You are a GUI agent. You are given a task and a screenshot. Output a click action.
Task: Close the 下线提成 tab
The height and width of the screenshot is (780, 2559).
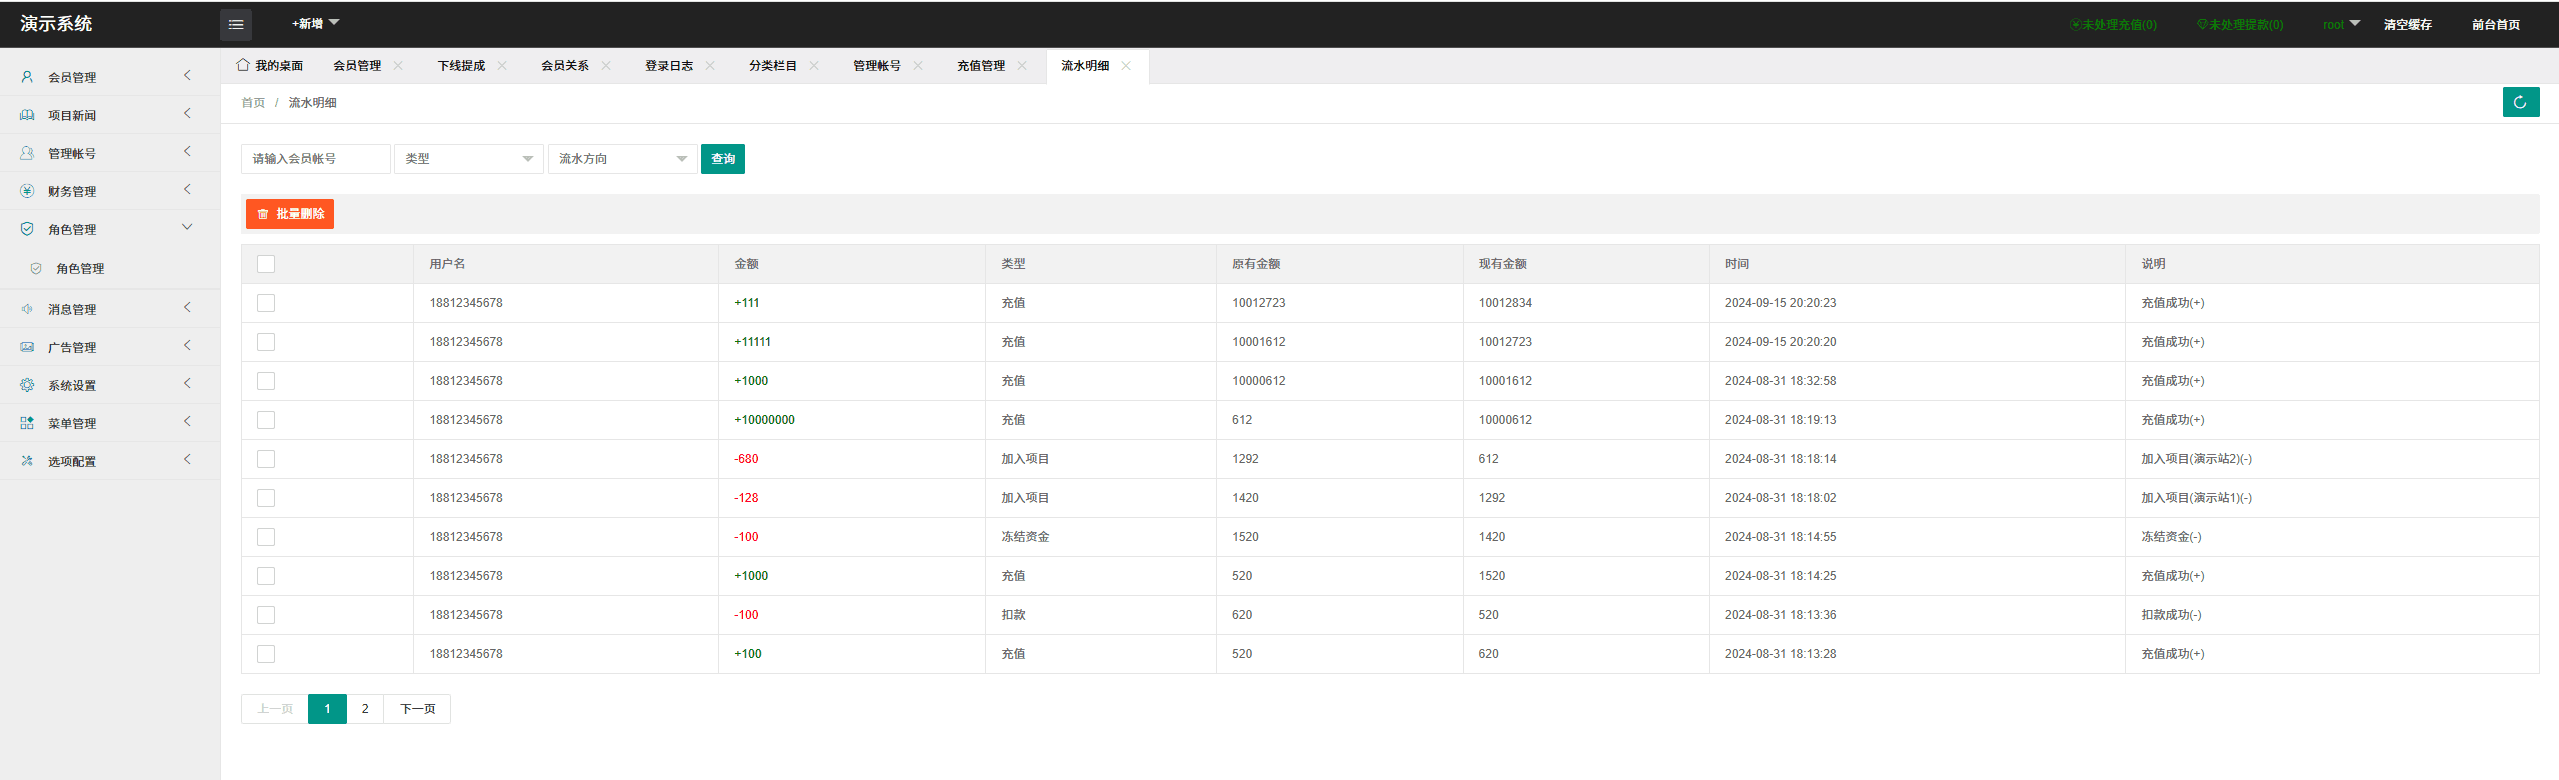502,66
